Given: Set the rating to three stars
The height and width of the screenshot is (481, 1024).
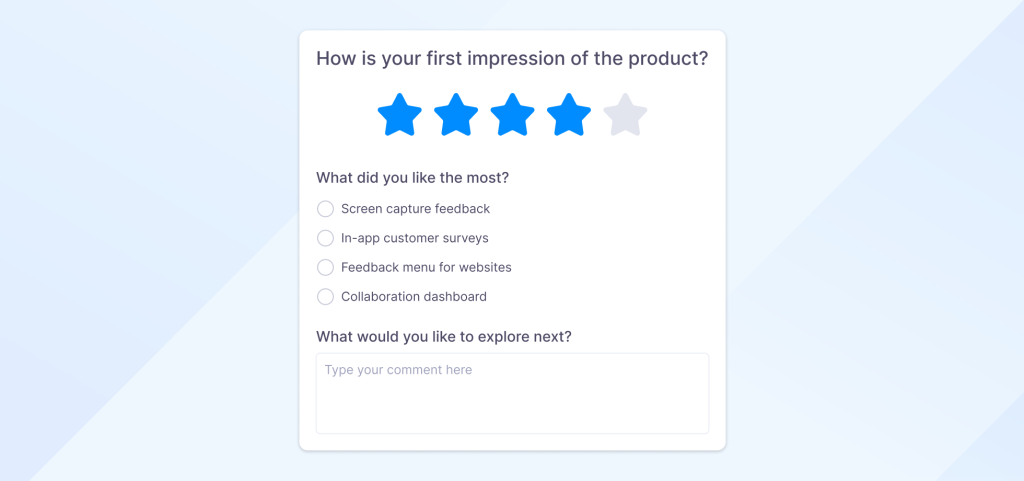Looking at the screenshot, I should (512, 116).
